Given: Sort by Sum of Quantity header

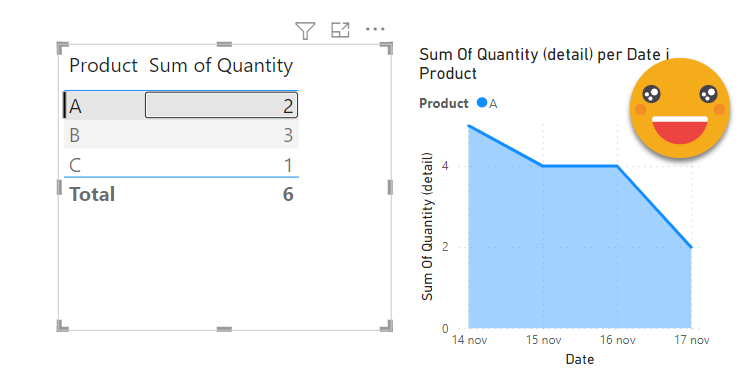Looking at the screenshot, I should [221, 66].
